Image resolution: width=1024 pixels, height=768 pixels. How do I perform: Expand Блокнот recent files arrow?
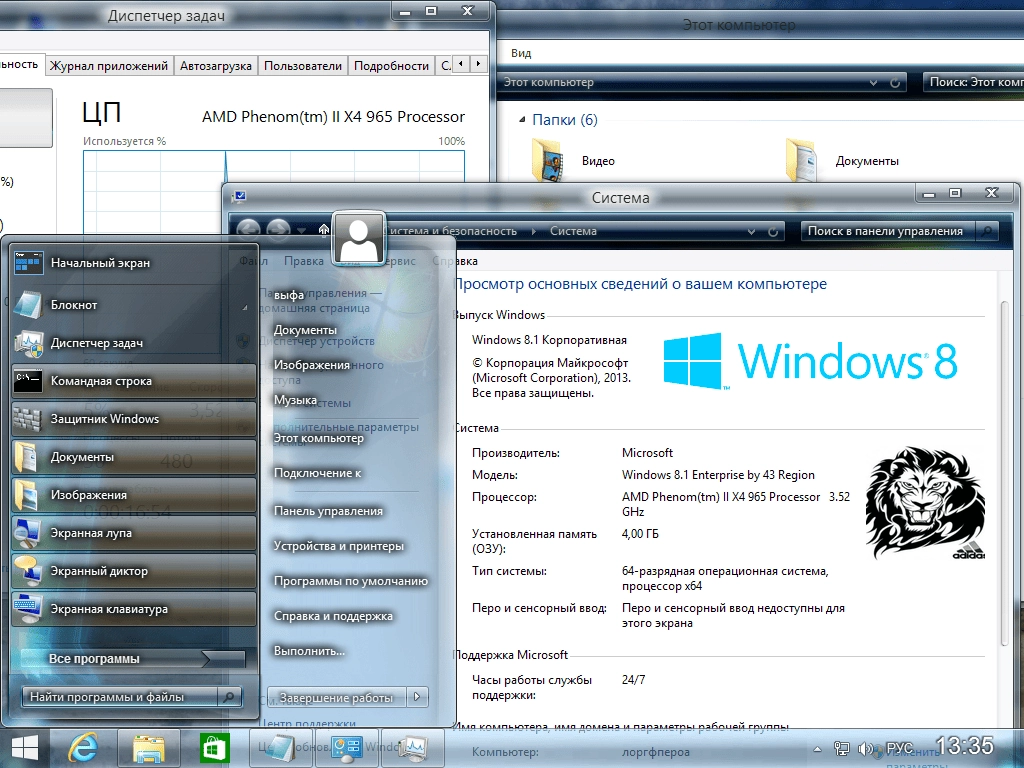pyautogui.click(x=245, y=307)
